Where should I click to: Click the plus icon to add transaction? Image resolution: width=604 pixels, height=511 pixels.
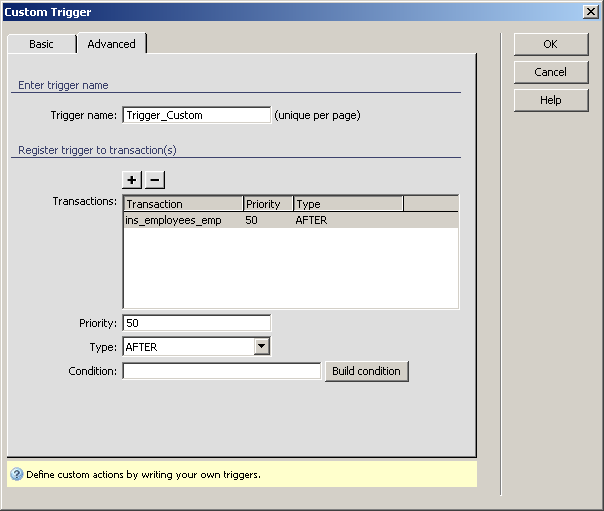(x=132, y=180)
